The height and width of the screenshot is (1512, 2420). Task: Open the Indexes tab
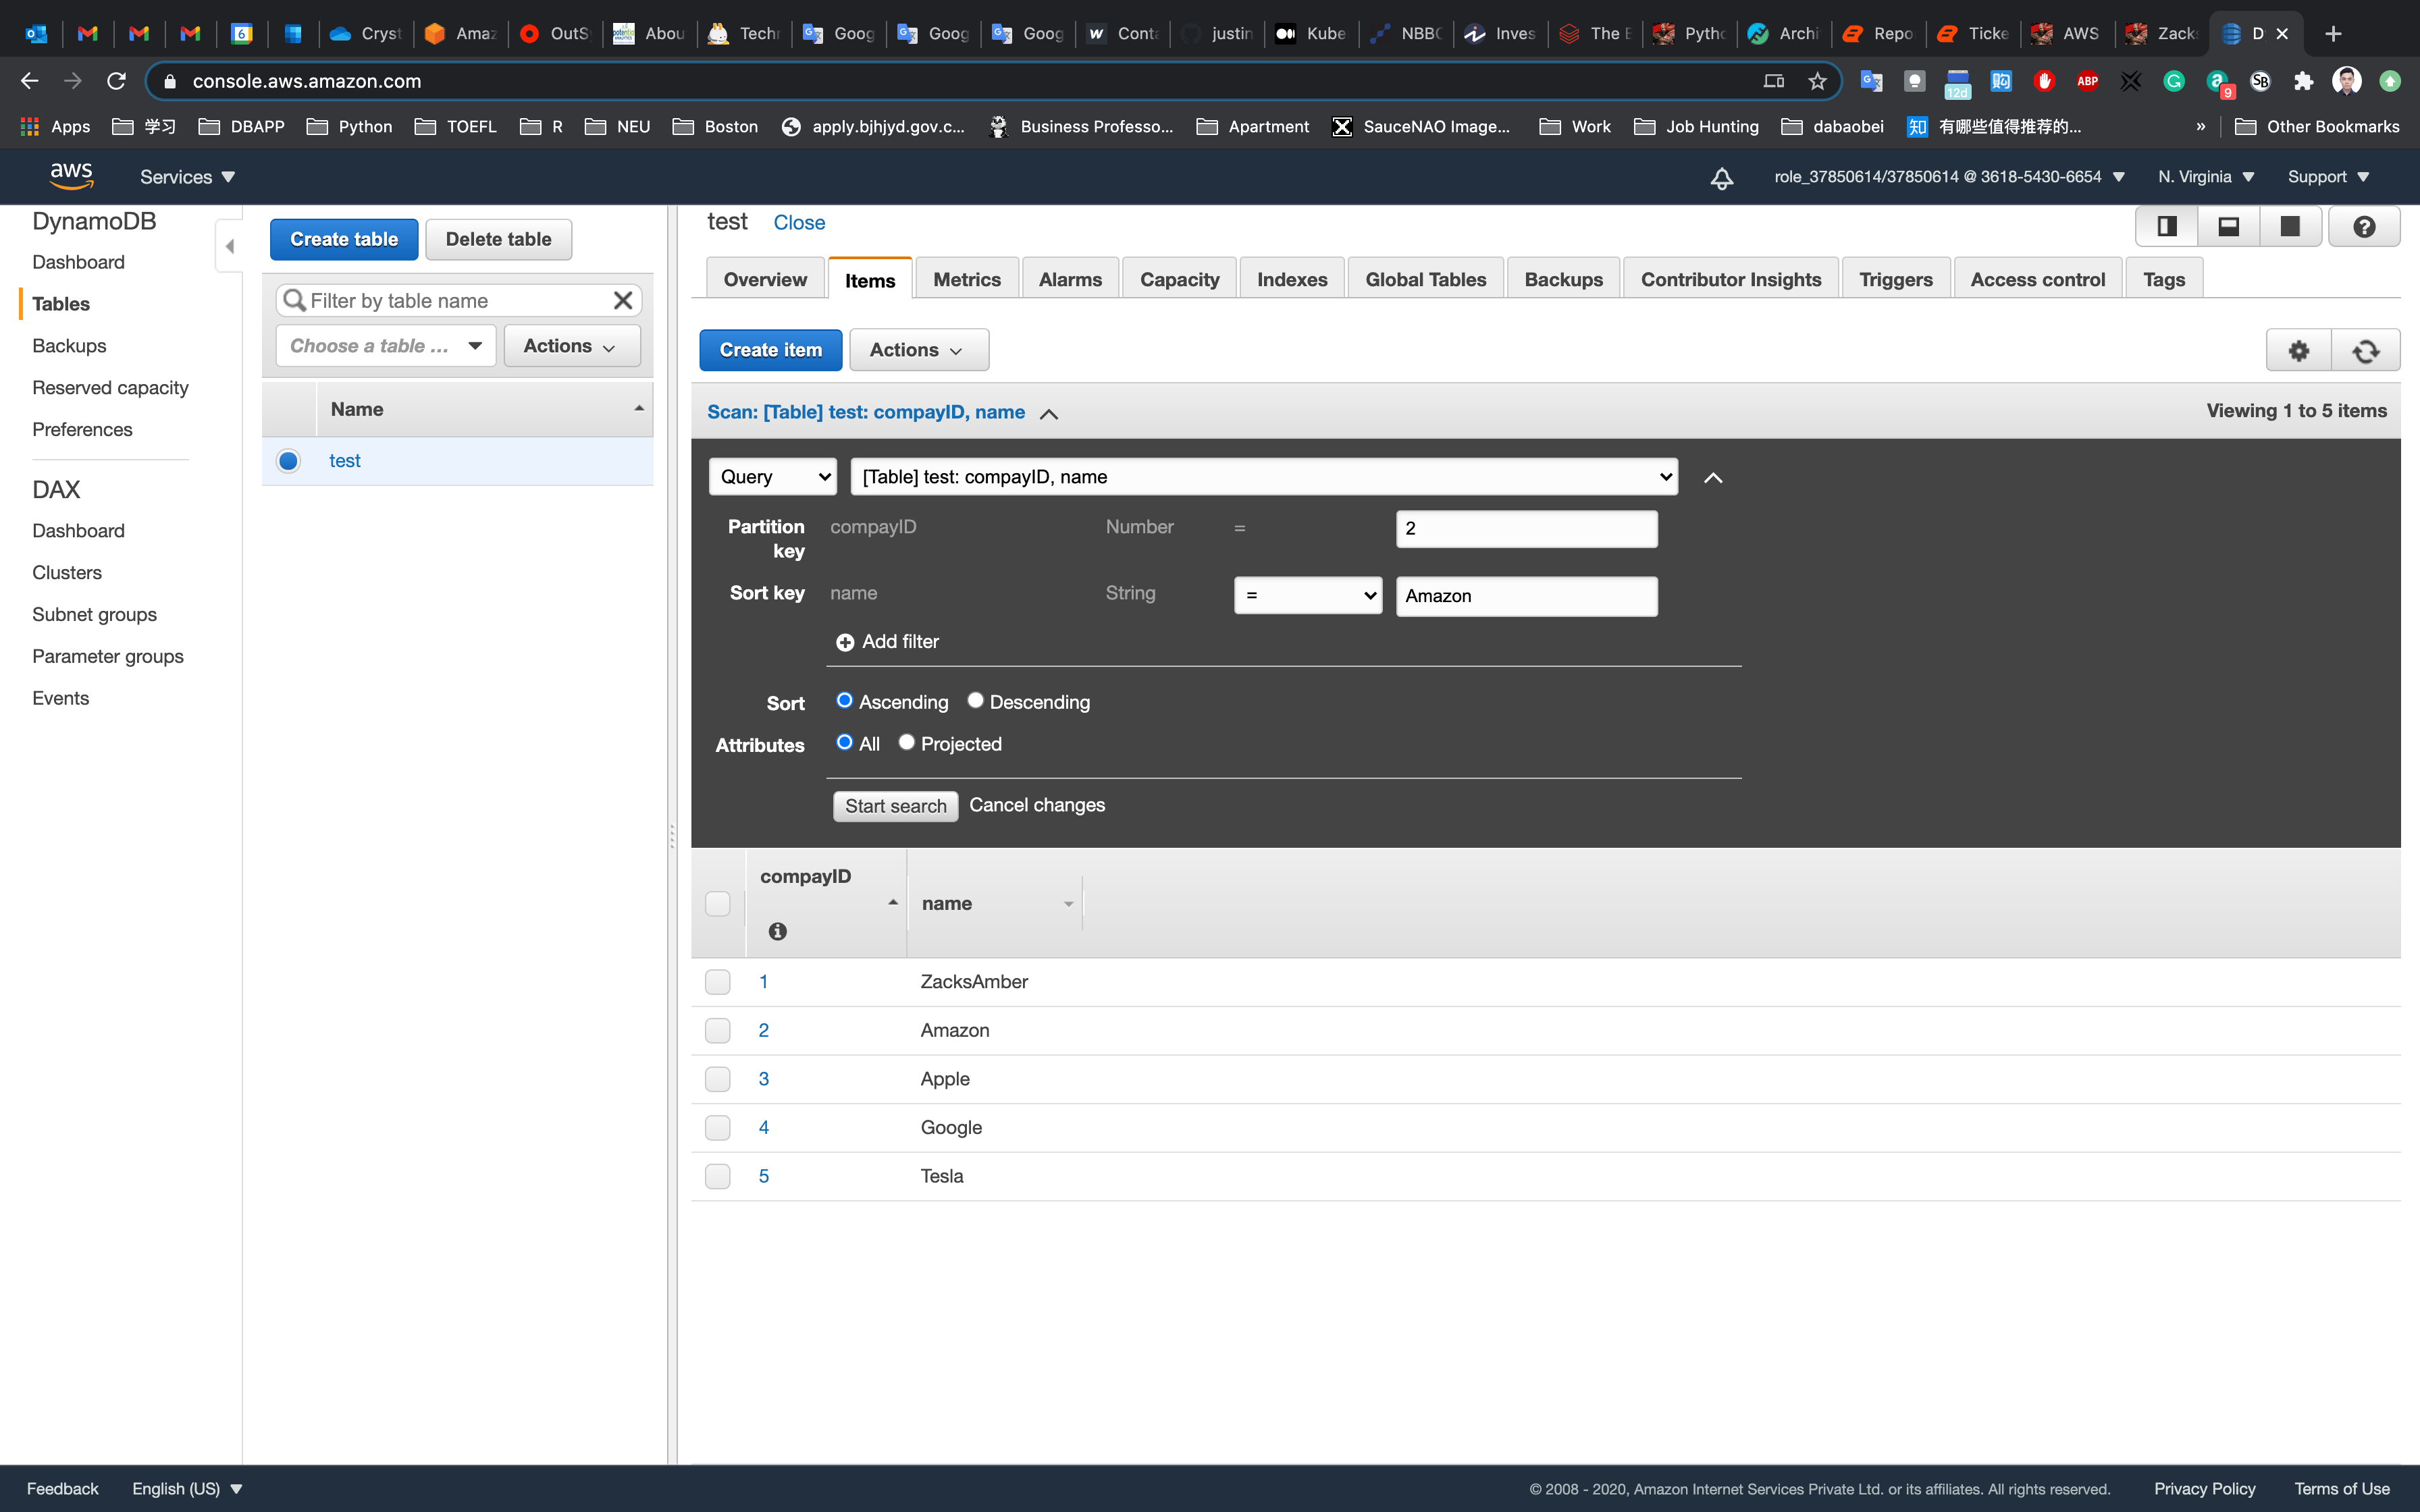(1291, 280)
